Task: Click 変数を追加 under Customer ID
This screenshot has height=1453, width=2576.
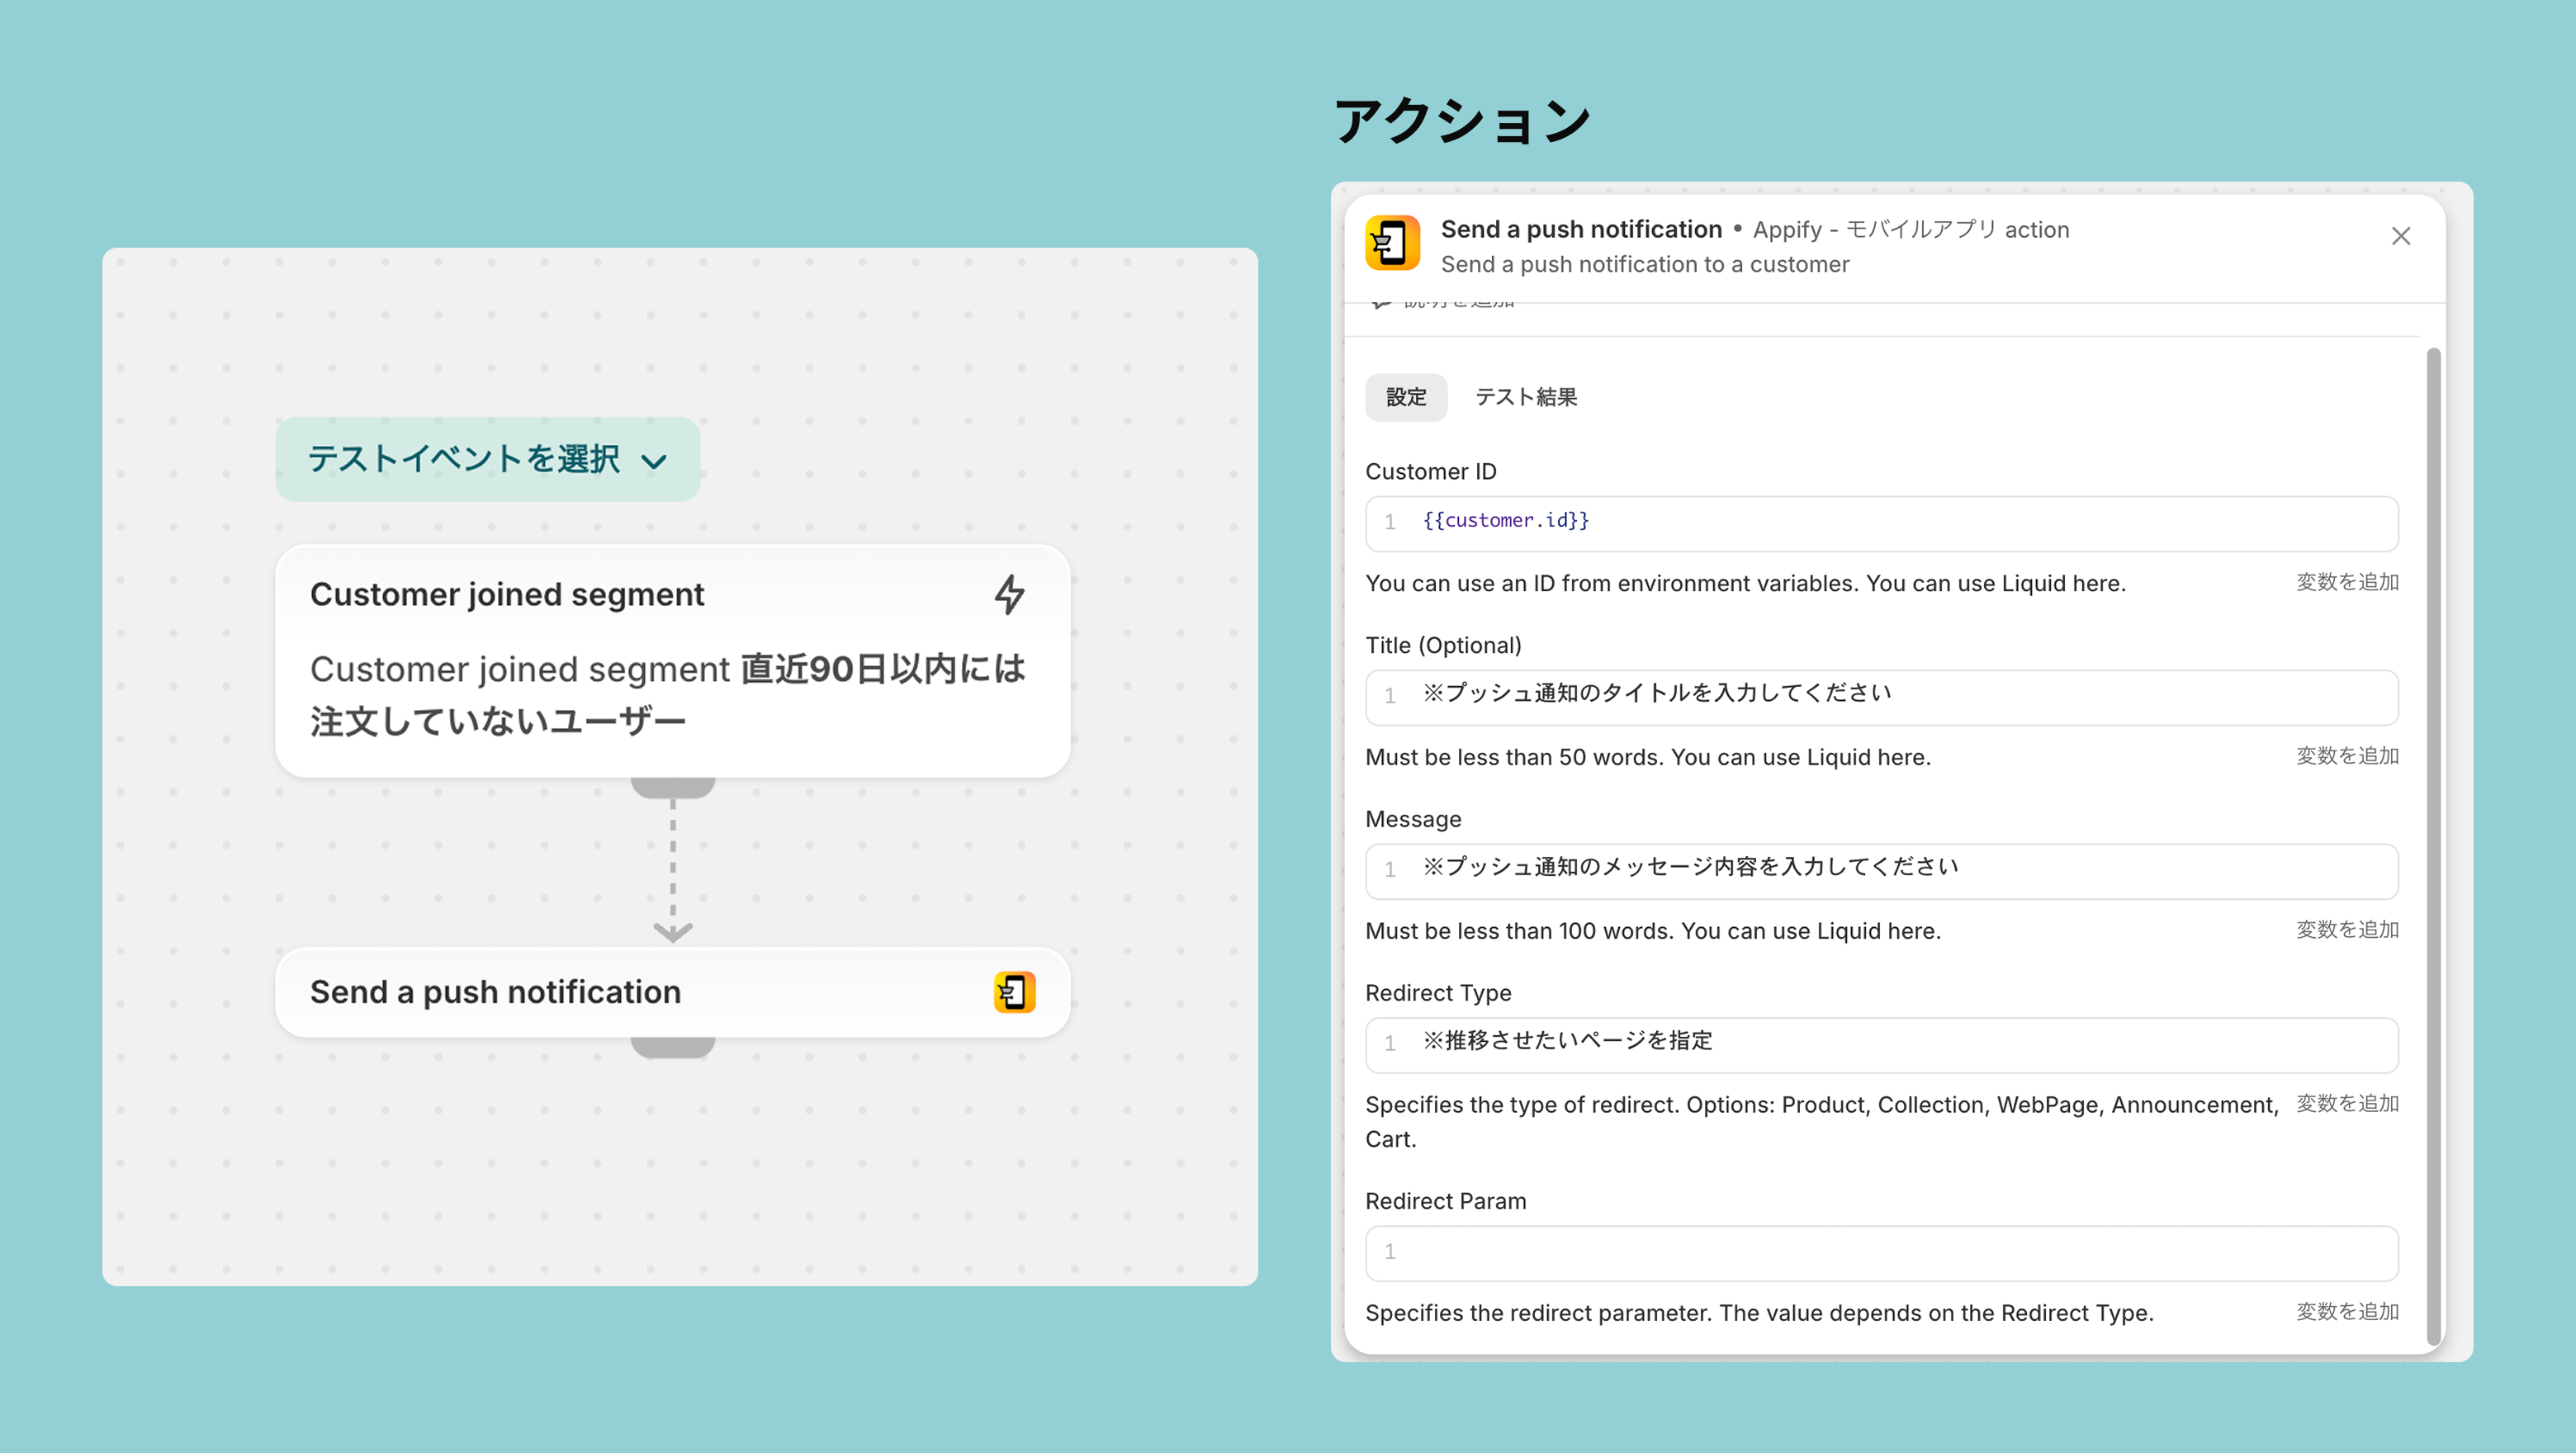Action: coord(2346,582)
